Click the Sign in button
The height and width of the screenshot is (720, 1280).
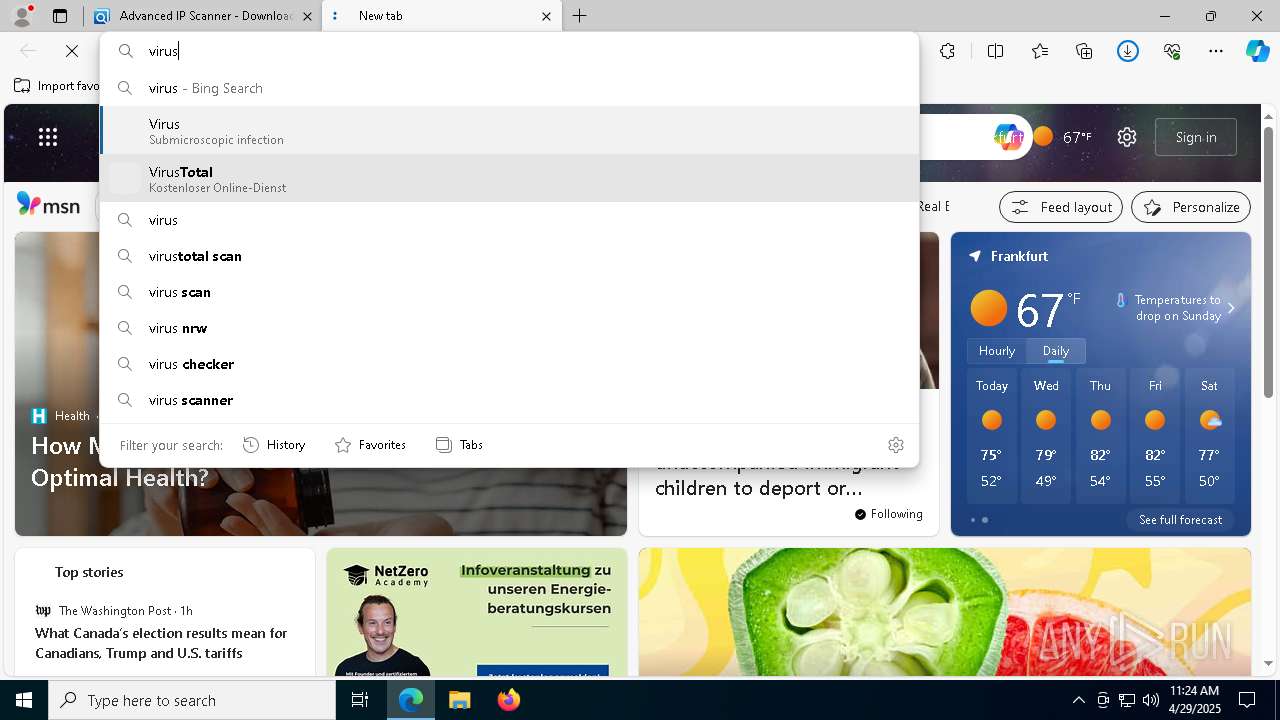click(x=1196, y=137)
